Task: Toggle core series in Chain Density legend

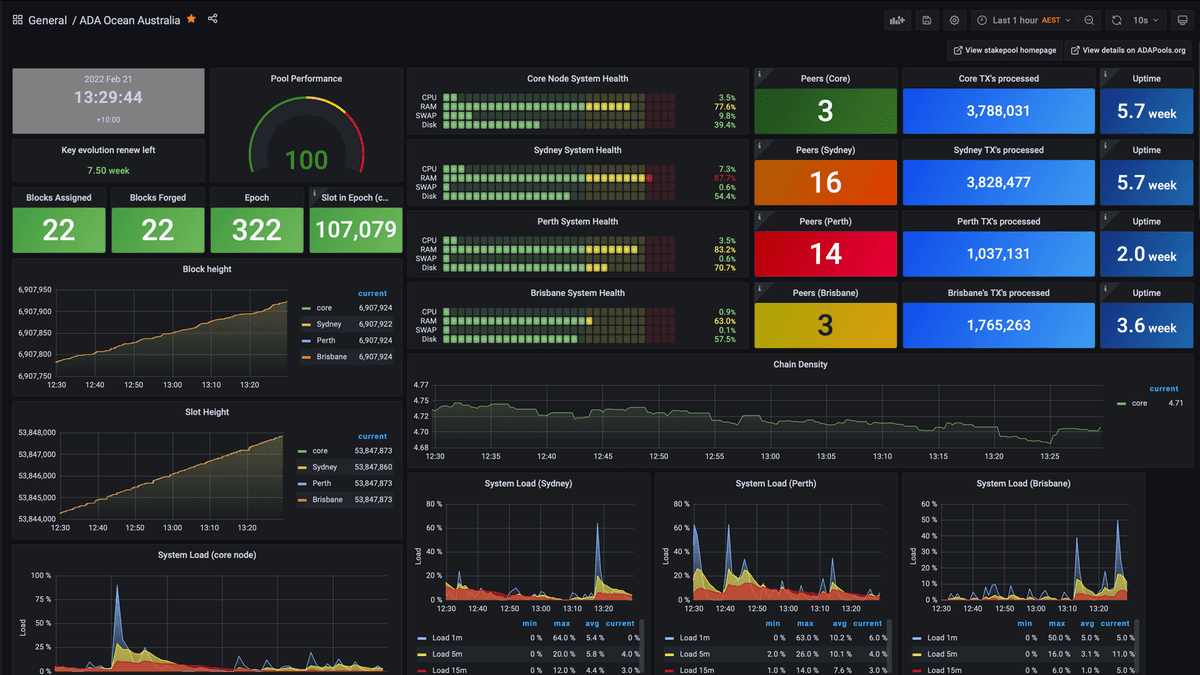Action: (x=1140, y=403)
